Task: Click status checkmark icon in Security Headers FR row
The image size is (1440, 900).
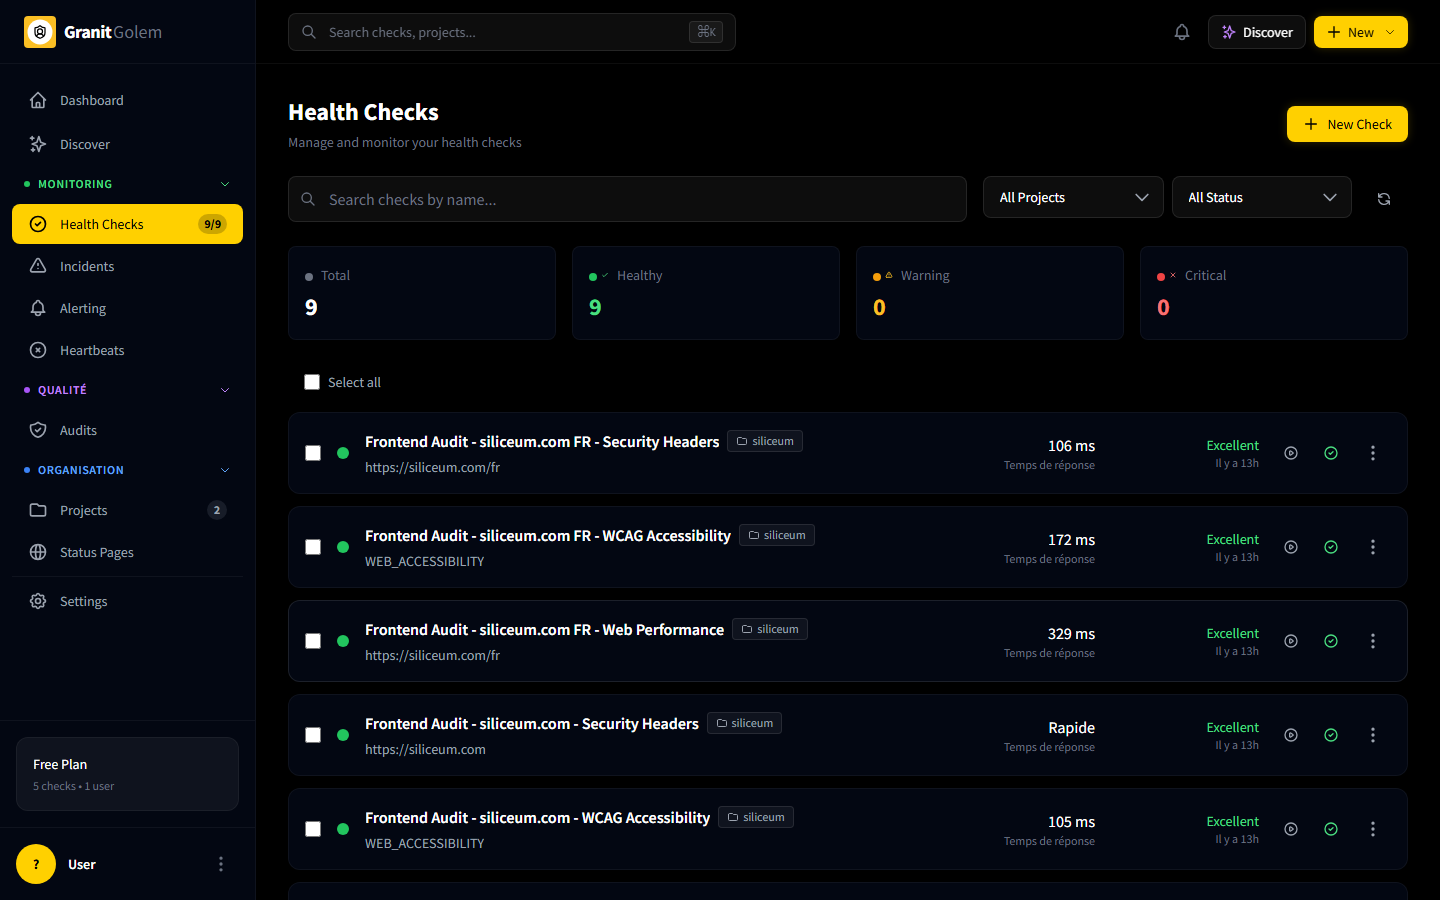Action: pos(1331,453)
